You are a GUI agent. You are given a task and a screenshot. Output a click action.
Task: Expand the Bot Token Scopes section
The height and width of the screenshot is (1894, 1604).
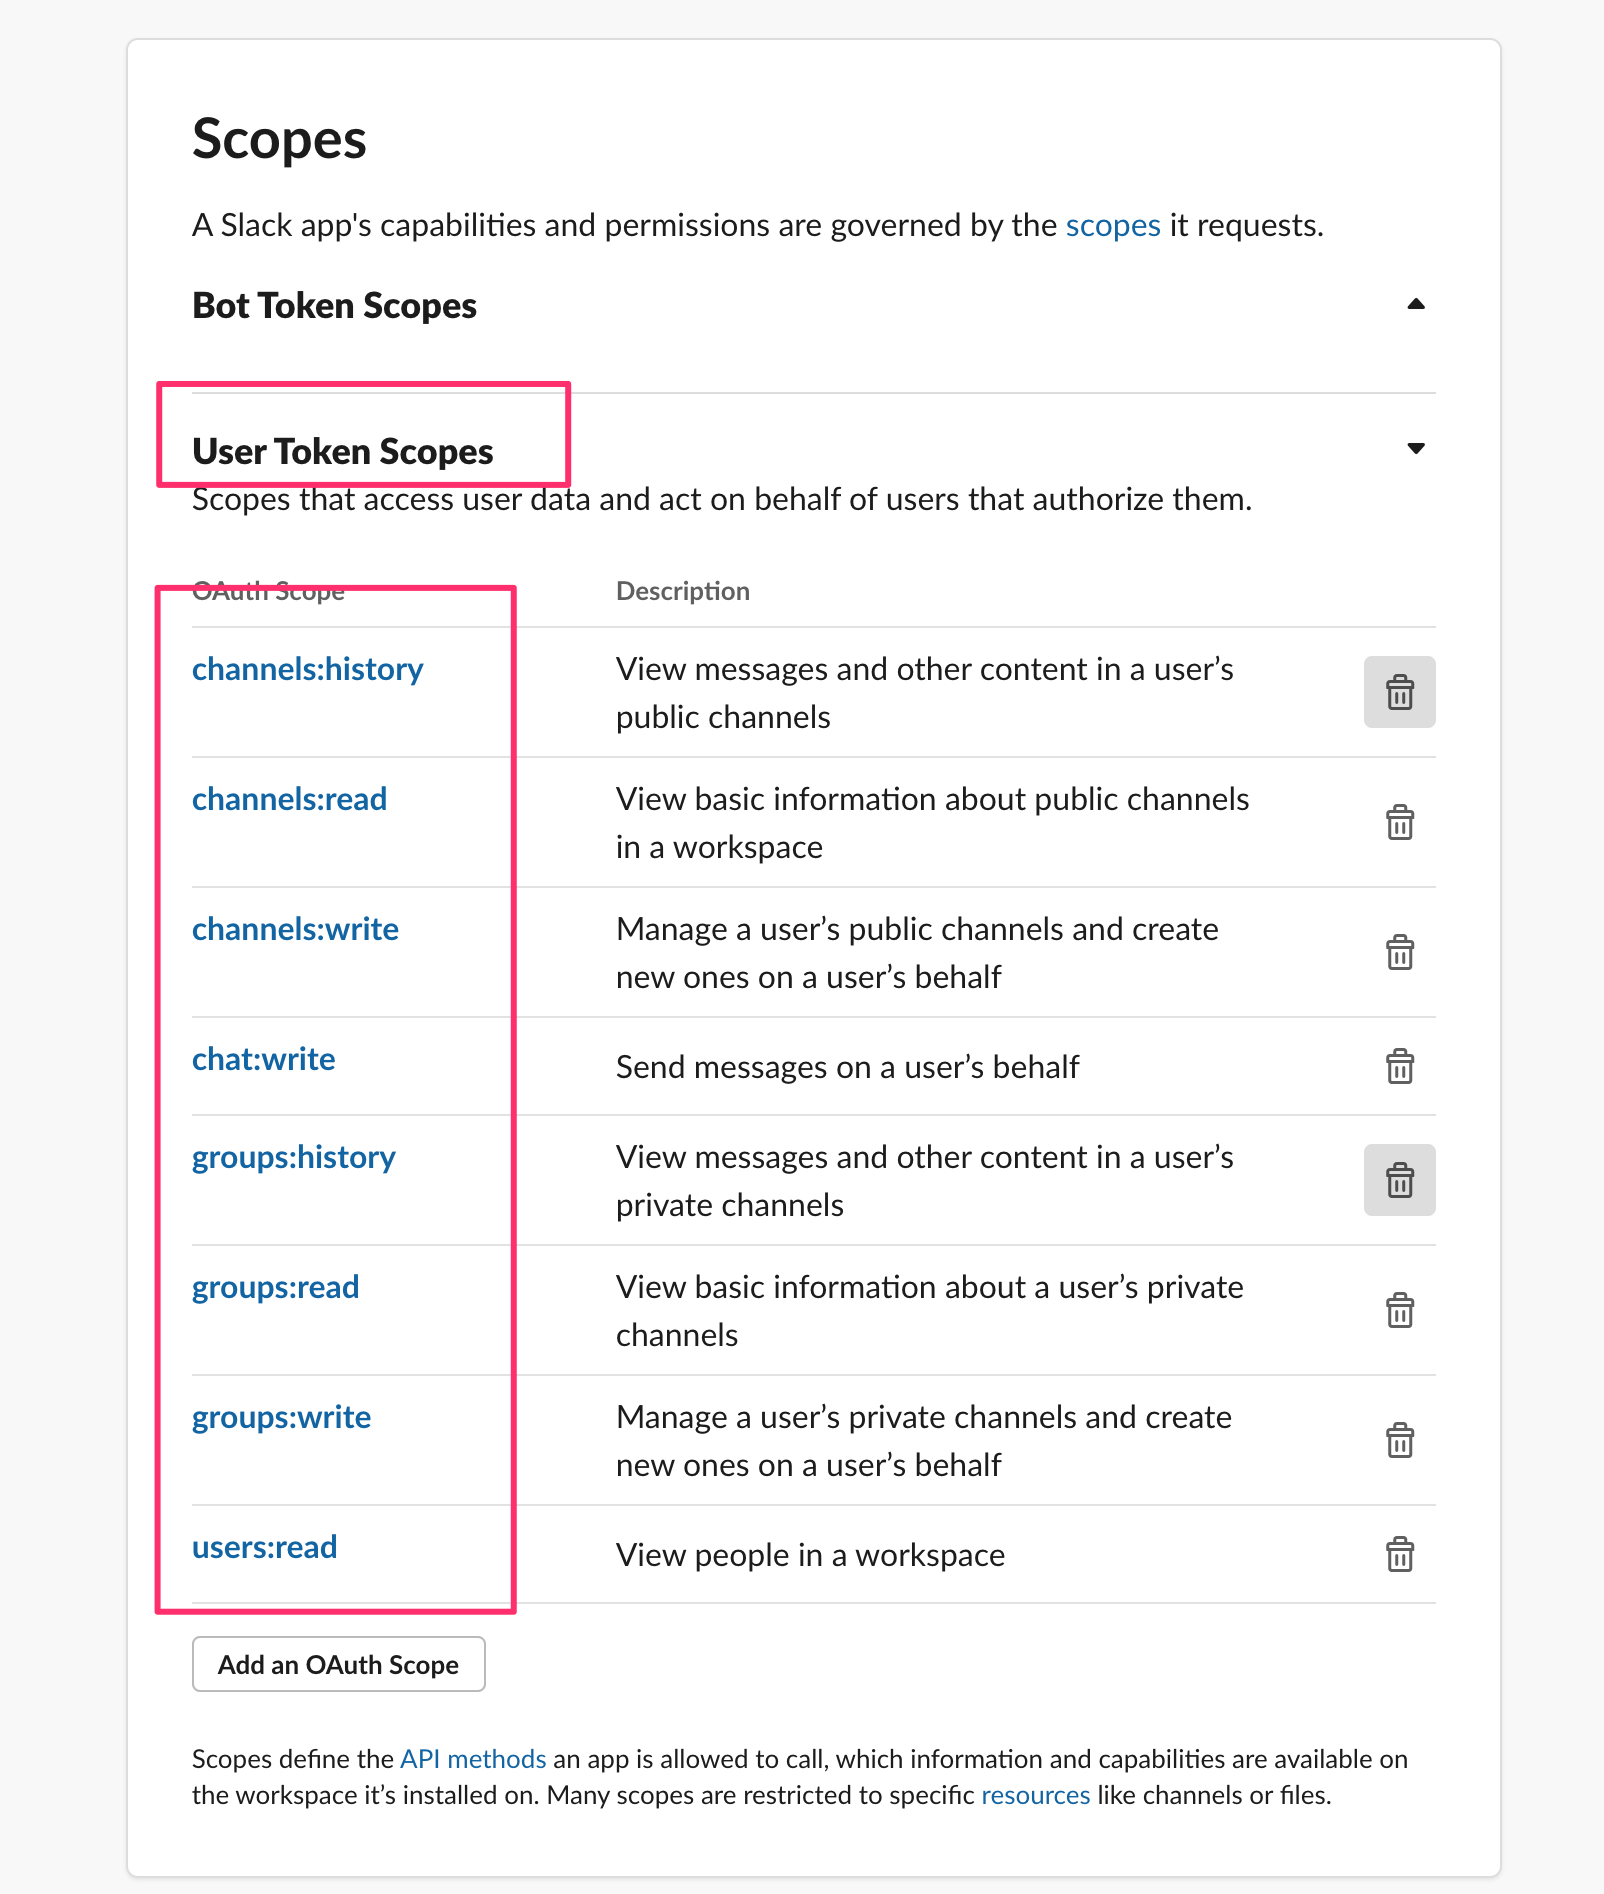(1415, 304)
